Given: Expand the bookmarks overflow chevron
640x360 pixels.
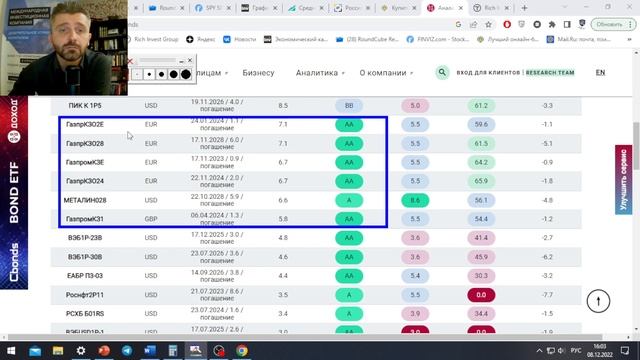Looking at the screenshot, I should click(629, 39).
